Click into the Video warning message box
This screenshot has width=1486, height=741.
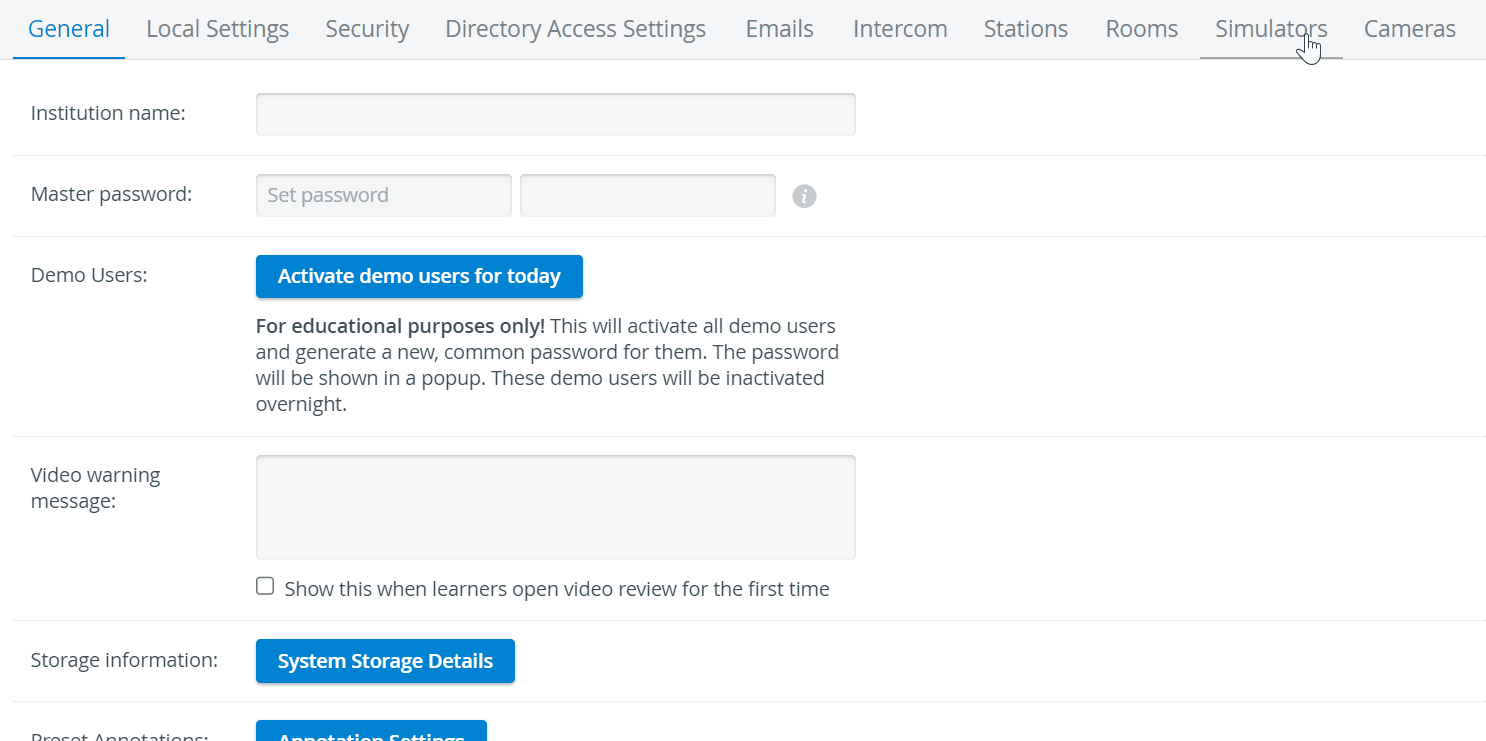(x=556, y=507)
